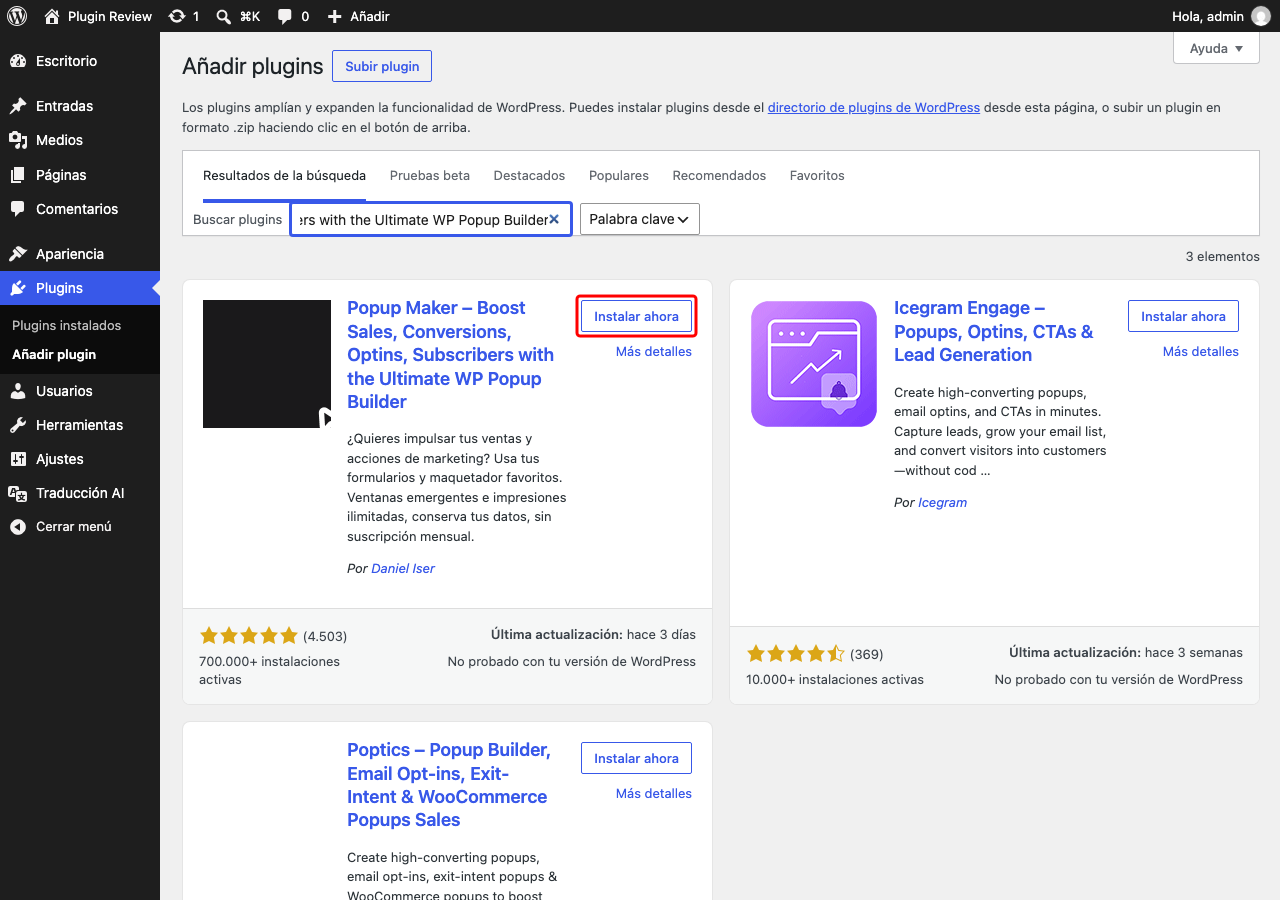Switch to Destacados tab
This screenshot has width=1280, height=900.
[x=529, y=175]
